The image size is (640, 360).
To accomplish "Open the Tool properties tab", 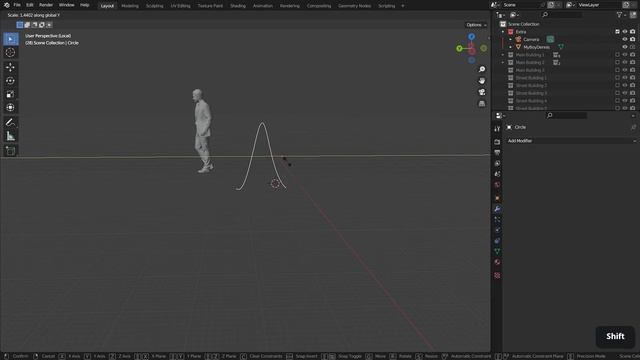I will click(x=497, y=129).
